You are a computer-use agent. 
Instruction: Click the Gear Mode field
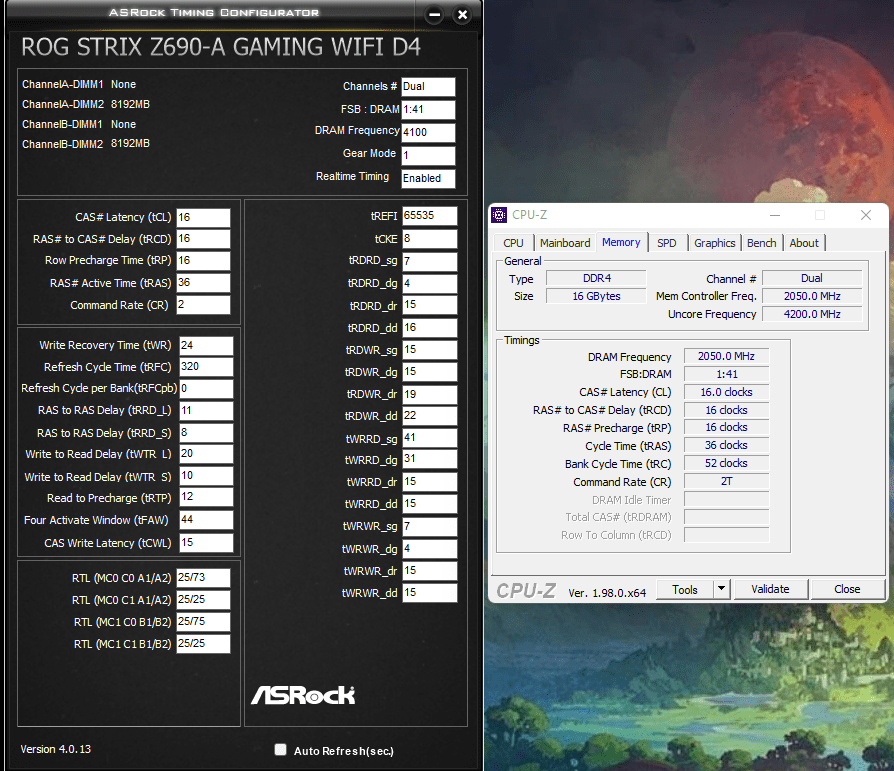coord(428,155)
